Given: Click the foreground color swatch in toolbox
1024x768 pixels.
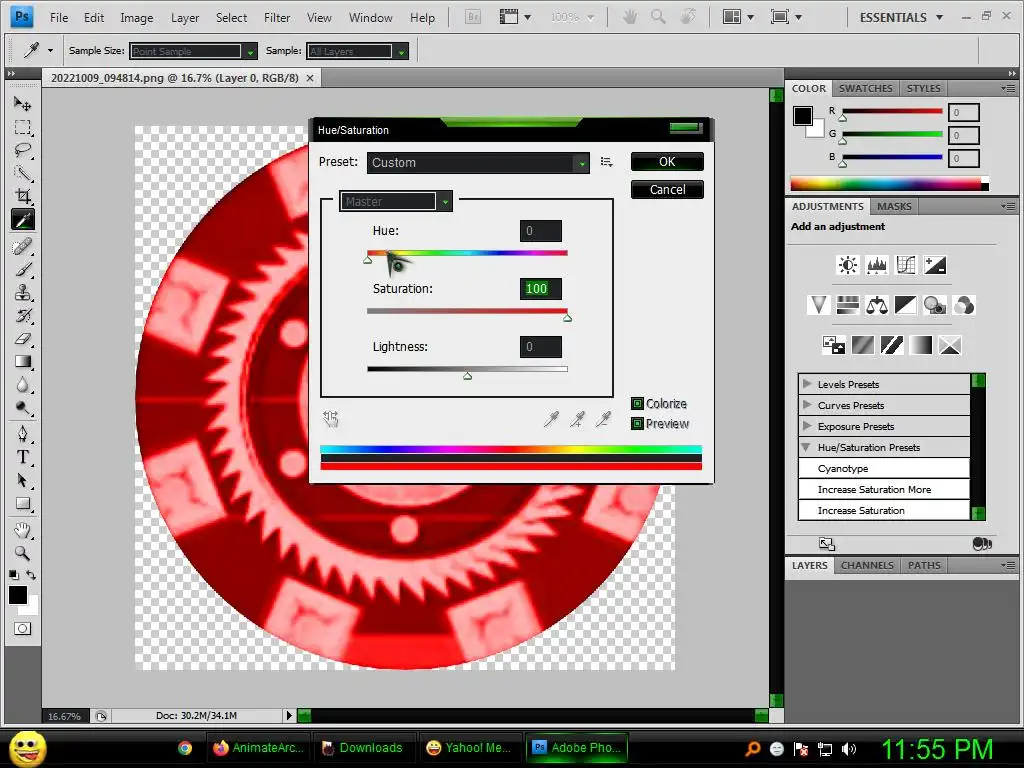Looking at the screenshot, I should pyautogui.click(x=18, y=595).
